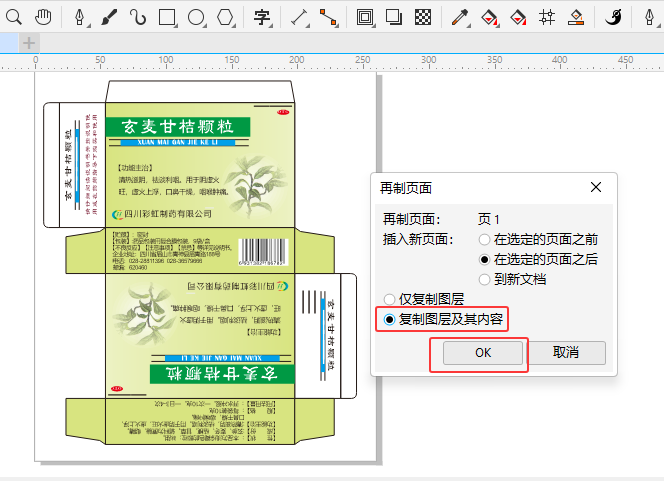Screen dimensions: 664x481
Task: Select the Polygon tool
Action: (x=225, y=17)
